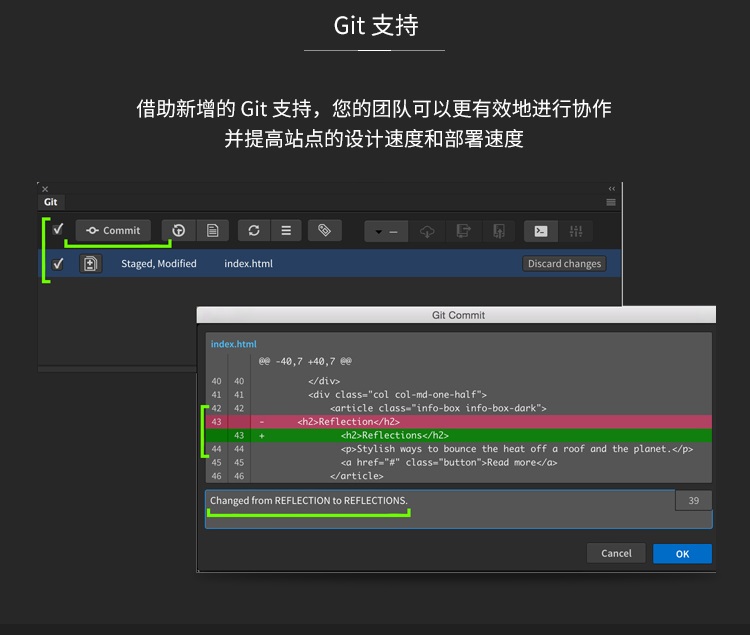Close the Git panel with the X icon
This screenshot has height=635, width=750.
click(x=45, y=189)
